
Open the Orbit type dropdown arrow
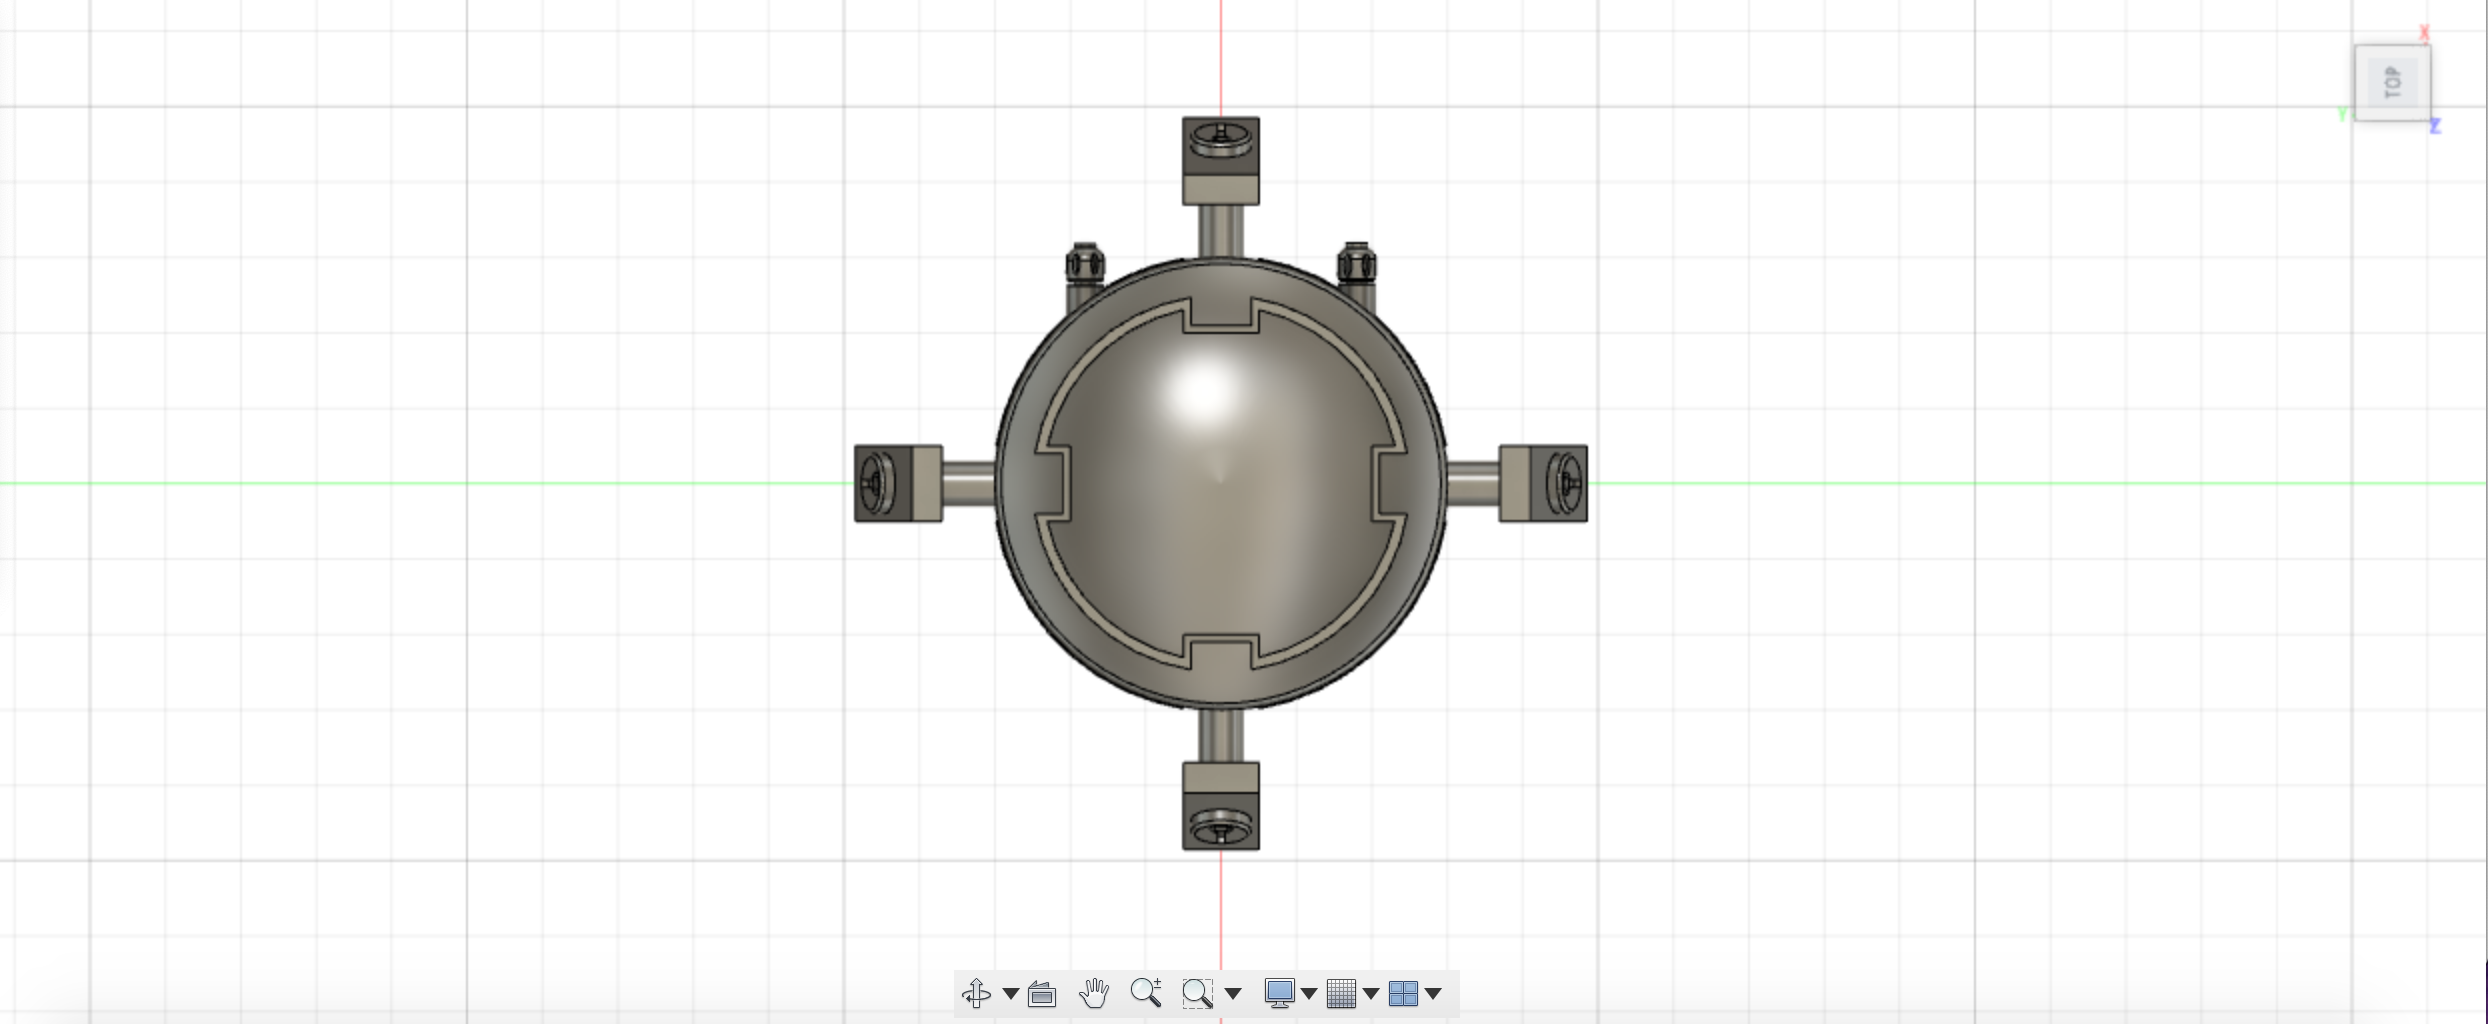[1010, 994]
